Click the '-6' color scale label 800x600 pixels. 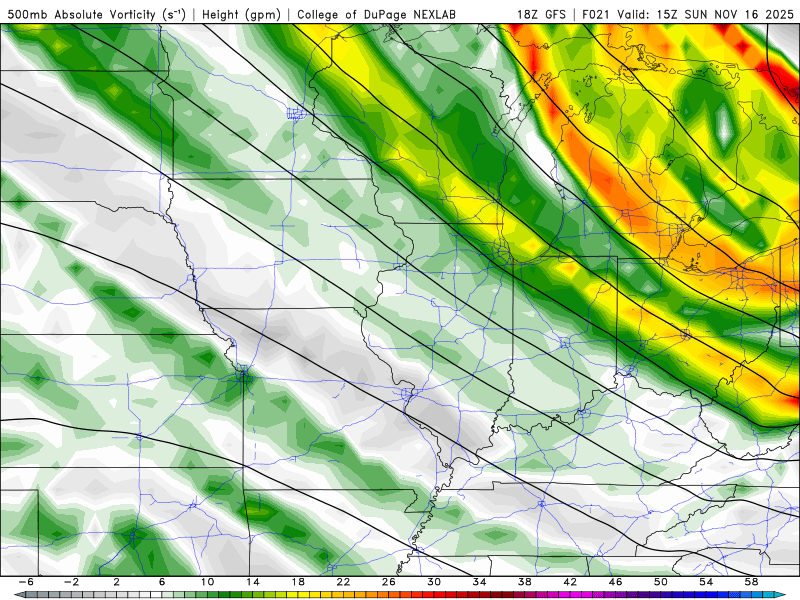pyautogui.click(x=26, y=582)
